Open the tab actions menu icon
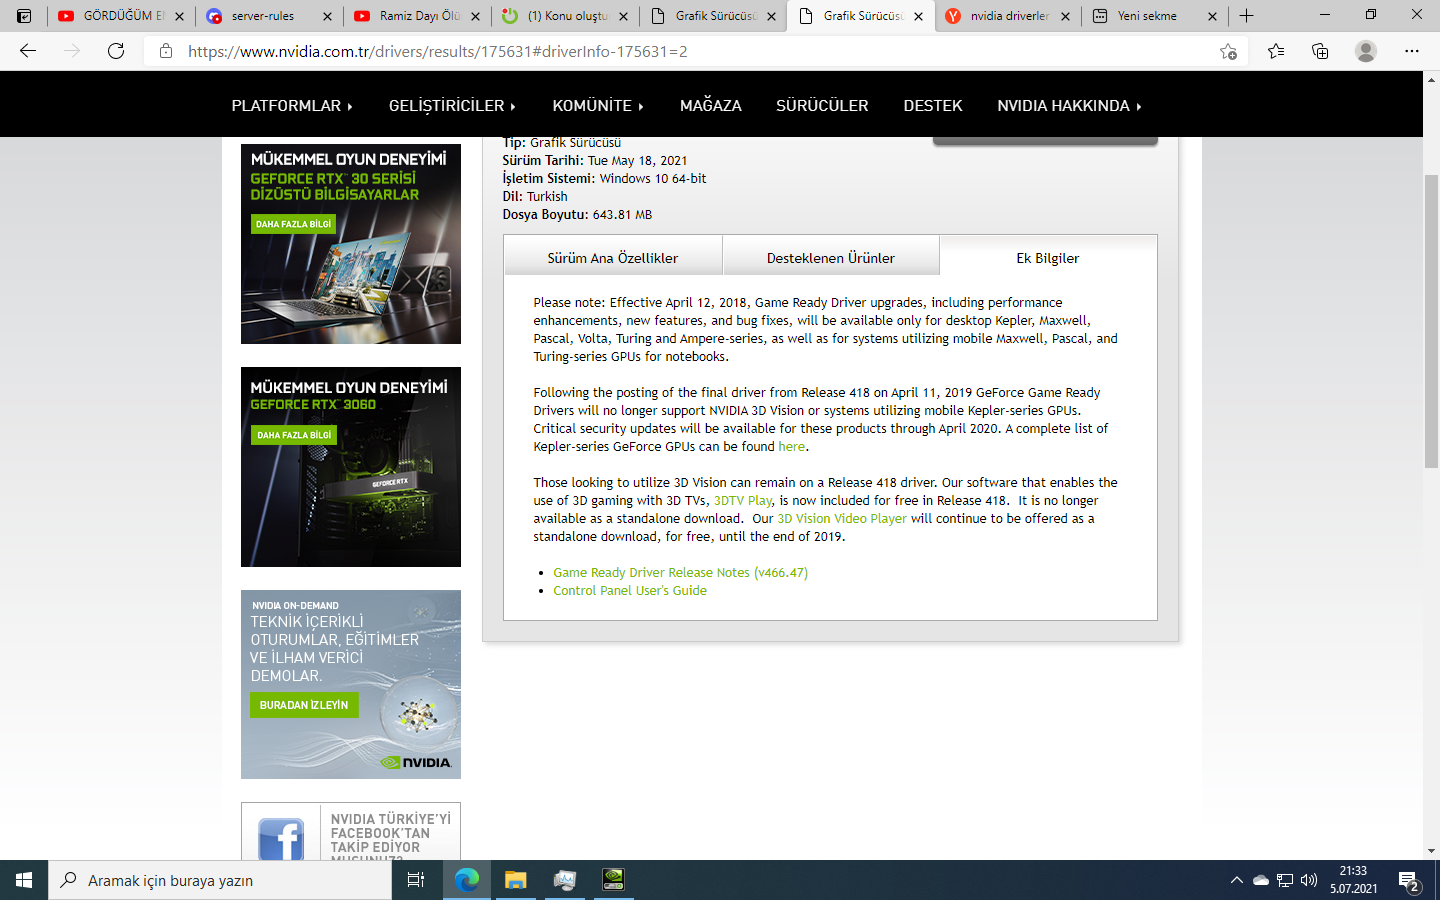1440x900 pixels. tap(24, 16)
